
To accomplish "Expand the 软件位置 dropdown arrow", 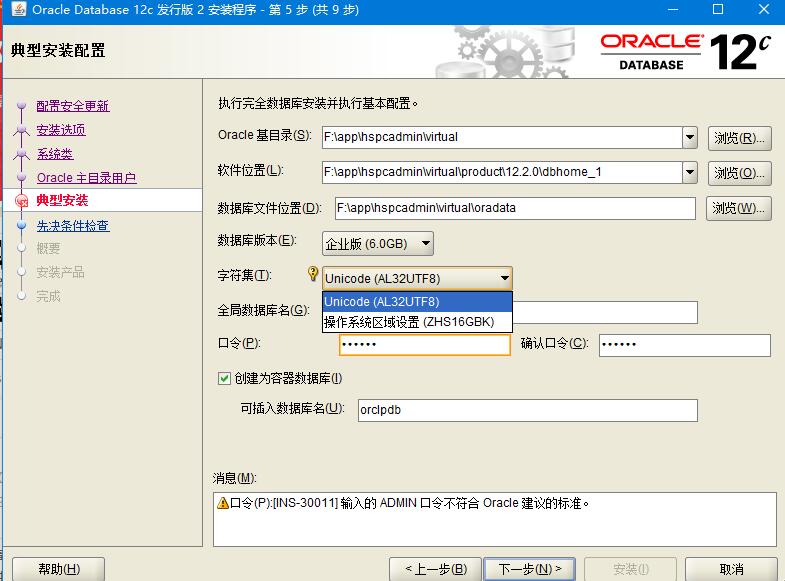I will click(689, 172).
